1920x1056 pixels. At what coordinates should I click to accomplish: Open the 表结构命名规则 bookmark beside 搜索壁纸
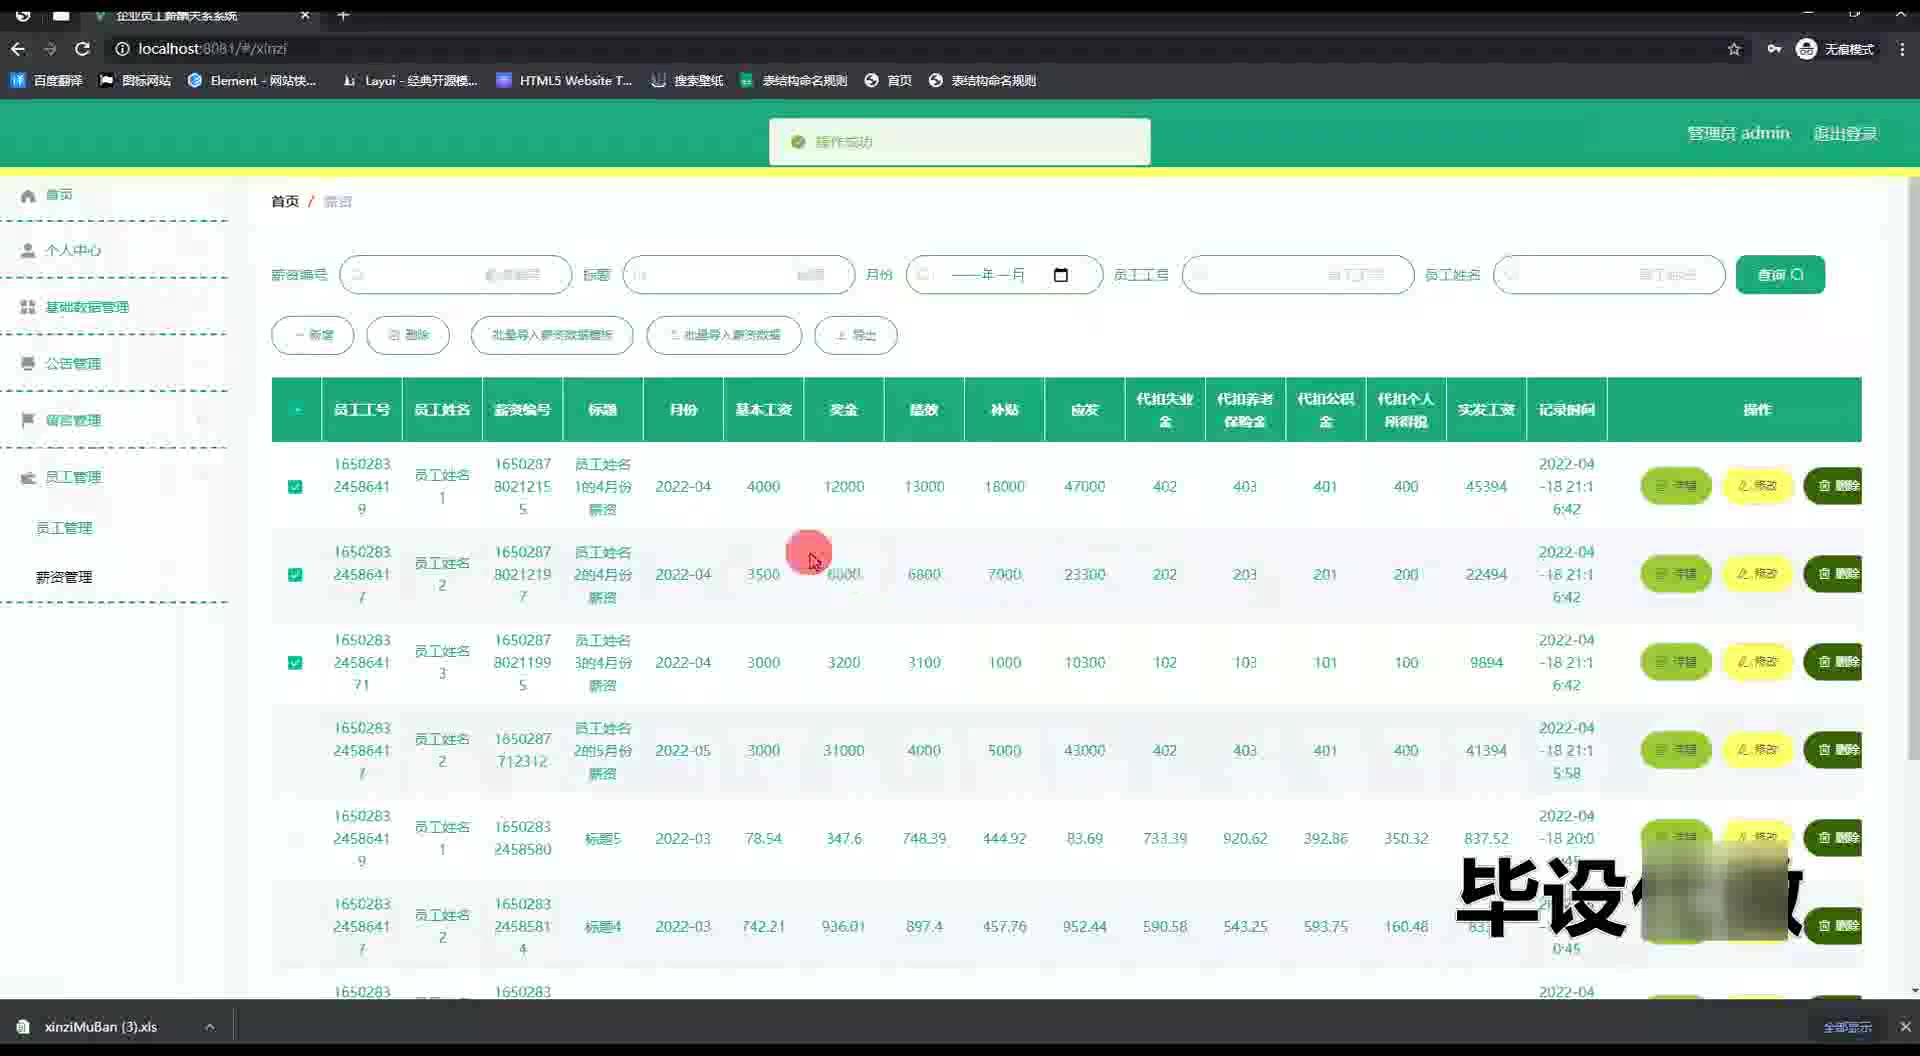point(794,80)
